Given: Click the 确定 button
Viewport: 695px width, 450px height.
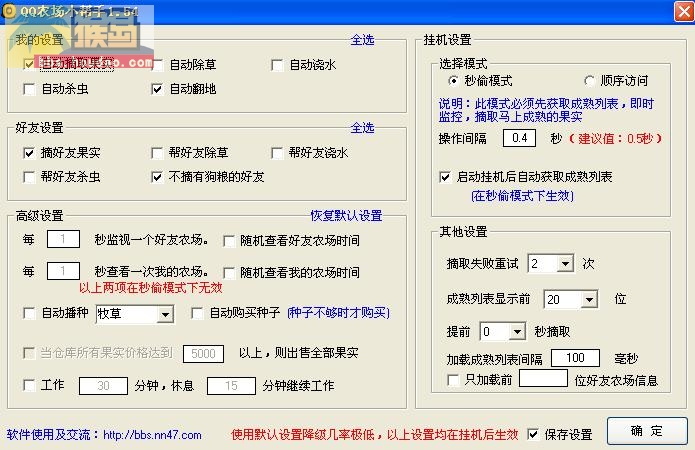Looking at the screenshot, I should (647, 430).
